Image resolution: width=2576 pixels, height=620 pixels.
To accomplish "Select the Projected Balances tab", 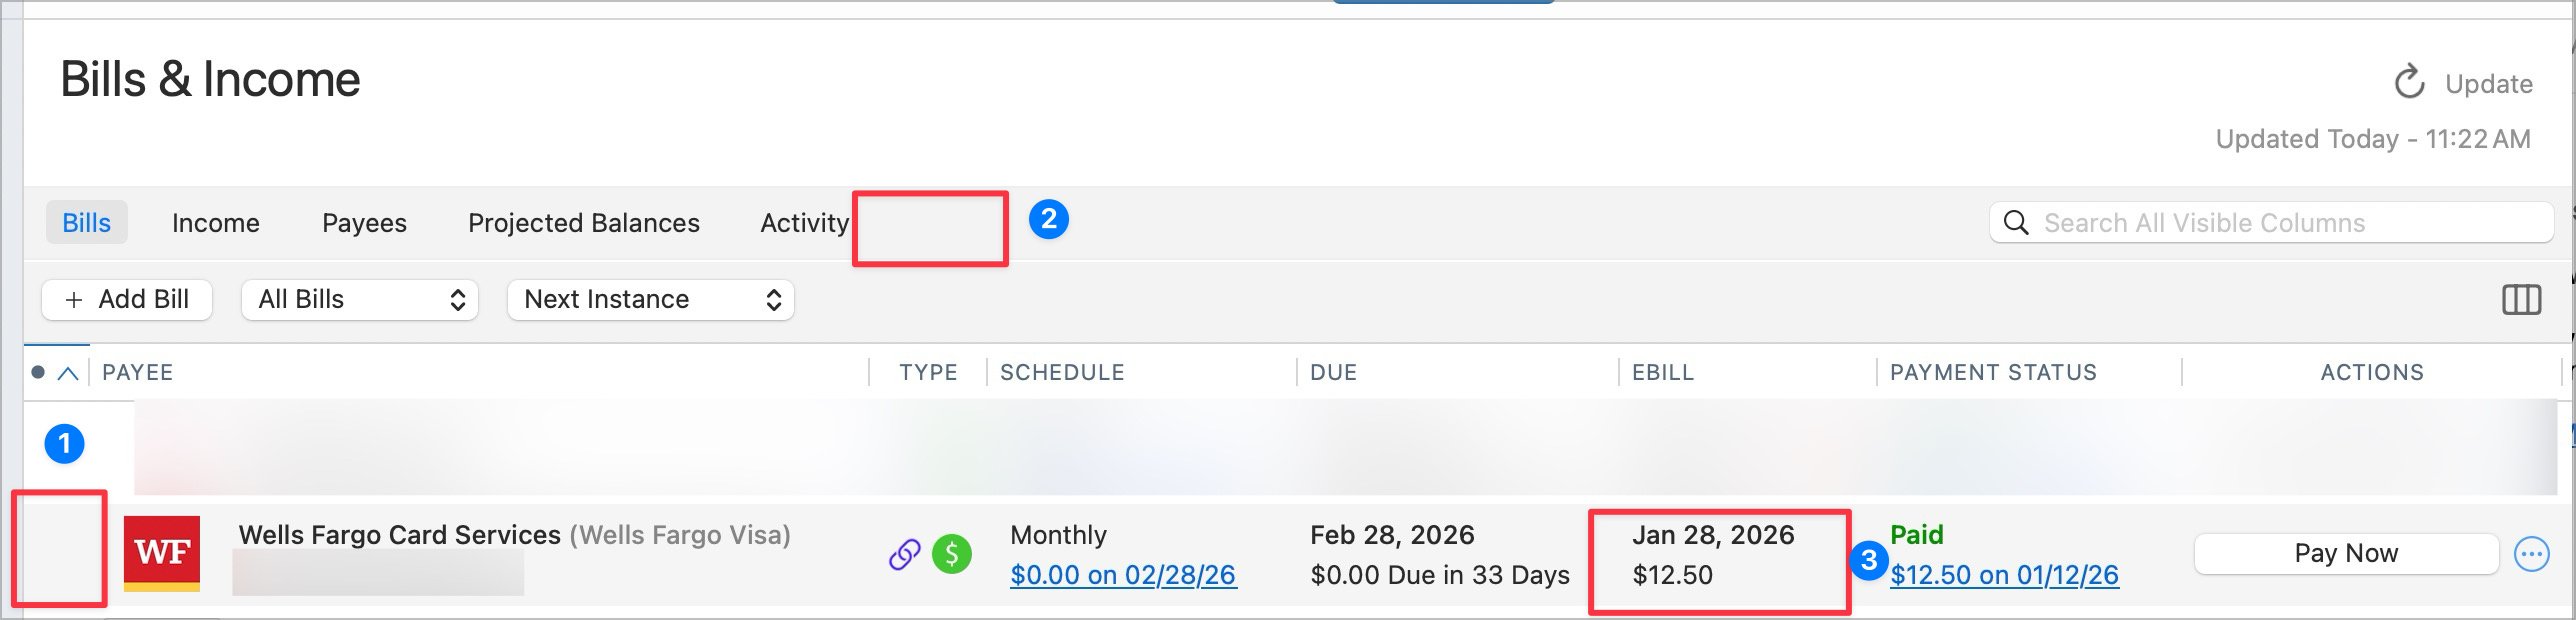I will (x=584, y=223).
